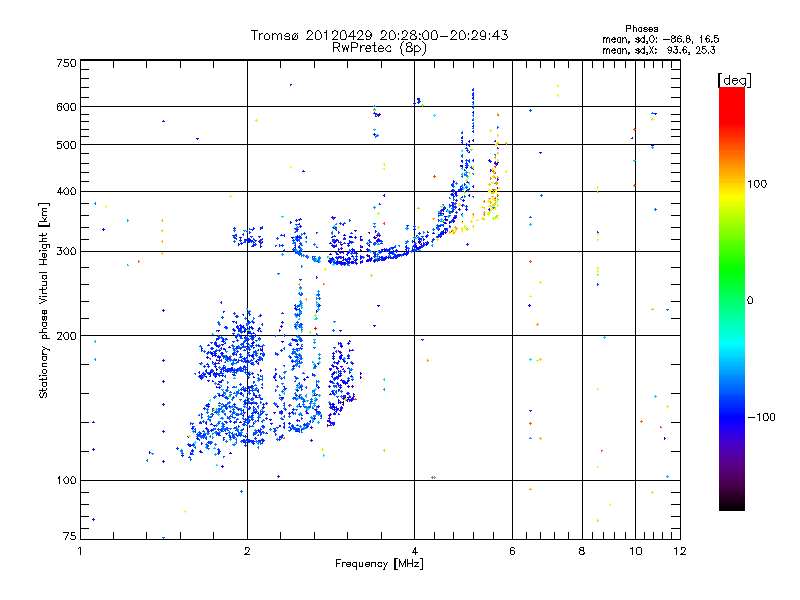Click the colorbar tick label '-100'
Viewport: 800px width, 600px height.
762,417
